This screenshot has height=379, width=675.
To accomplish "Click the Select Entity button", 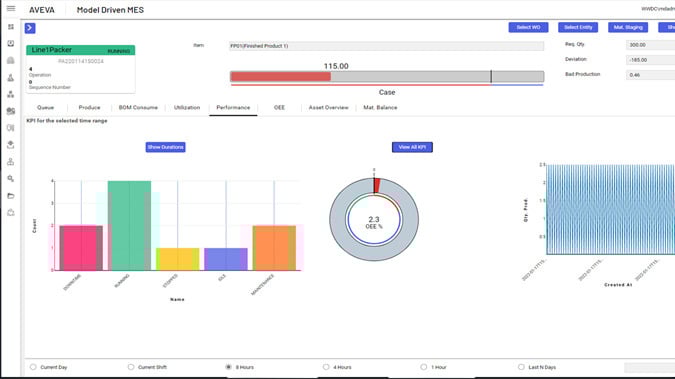I will point(578,27).
